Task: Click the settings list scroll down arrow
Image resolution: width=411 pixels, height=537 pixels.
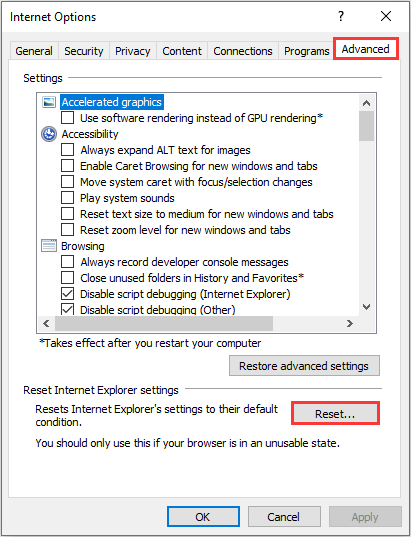Action: [x=366, y=307]
